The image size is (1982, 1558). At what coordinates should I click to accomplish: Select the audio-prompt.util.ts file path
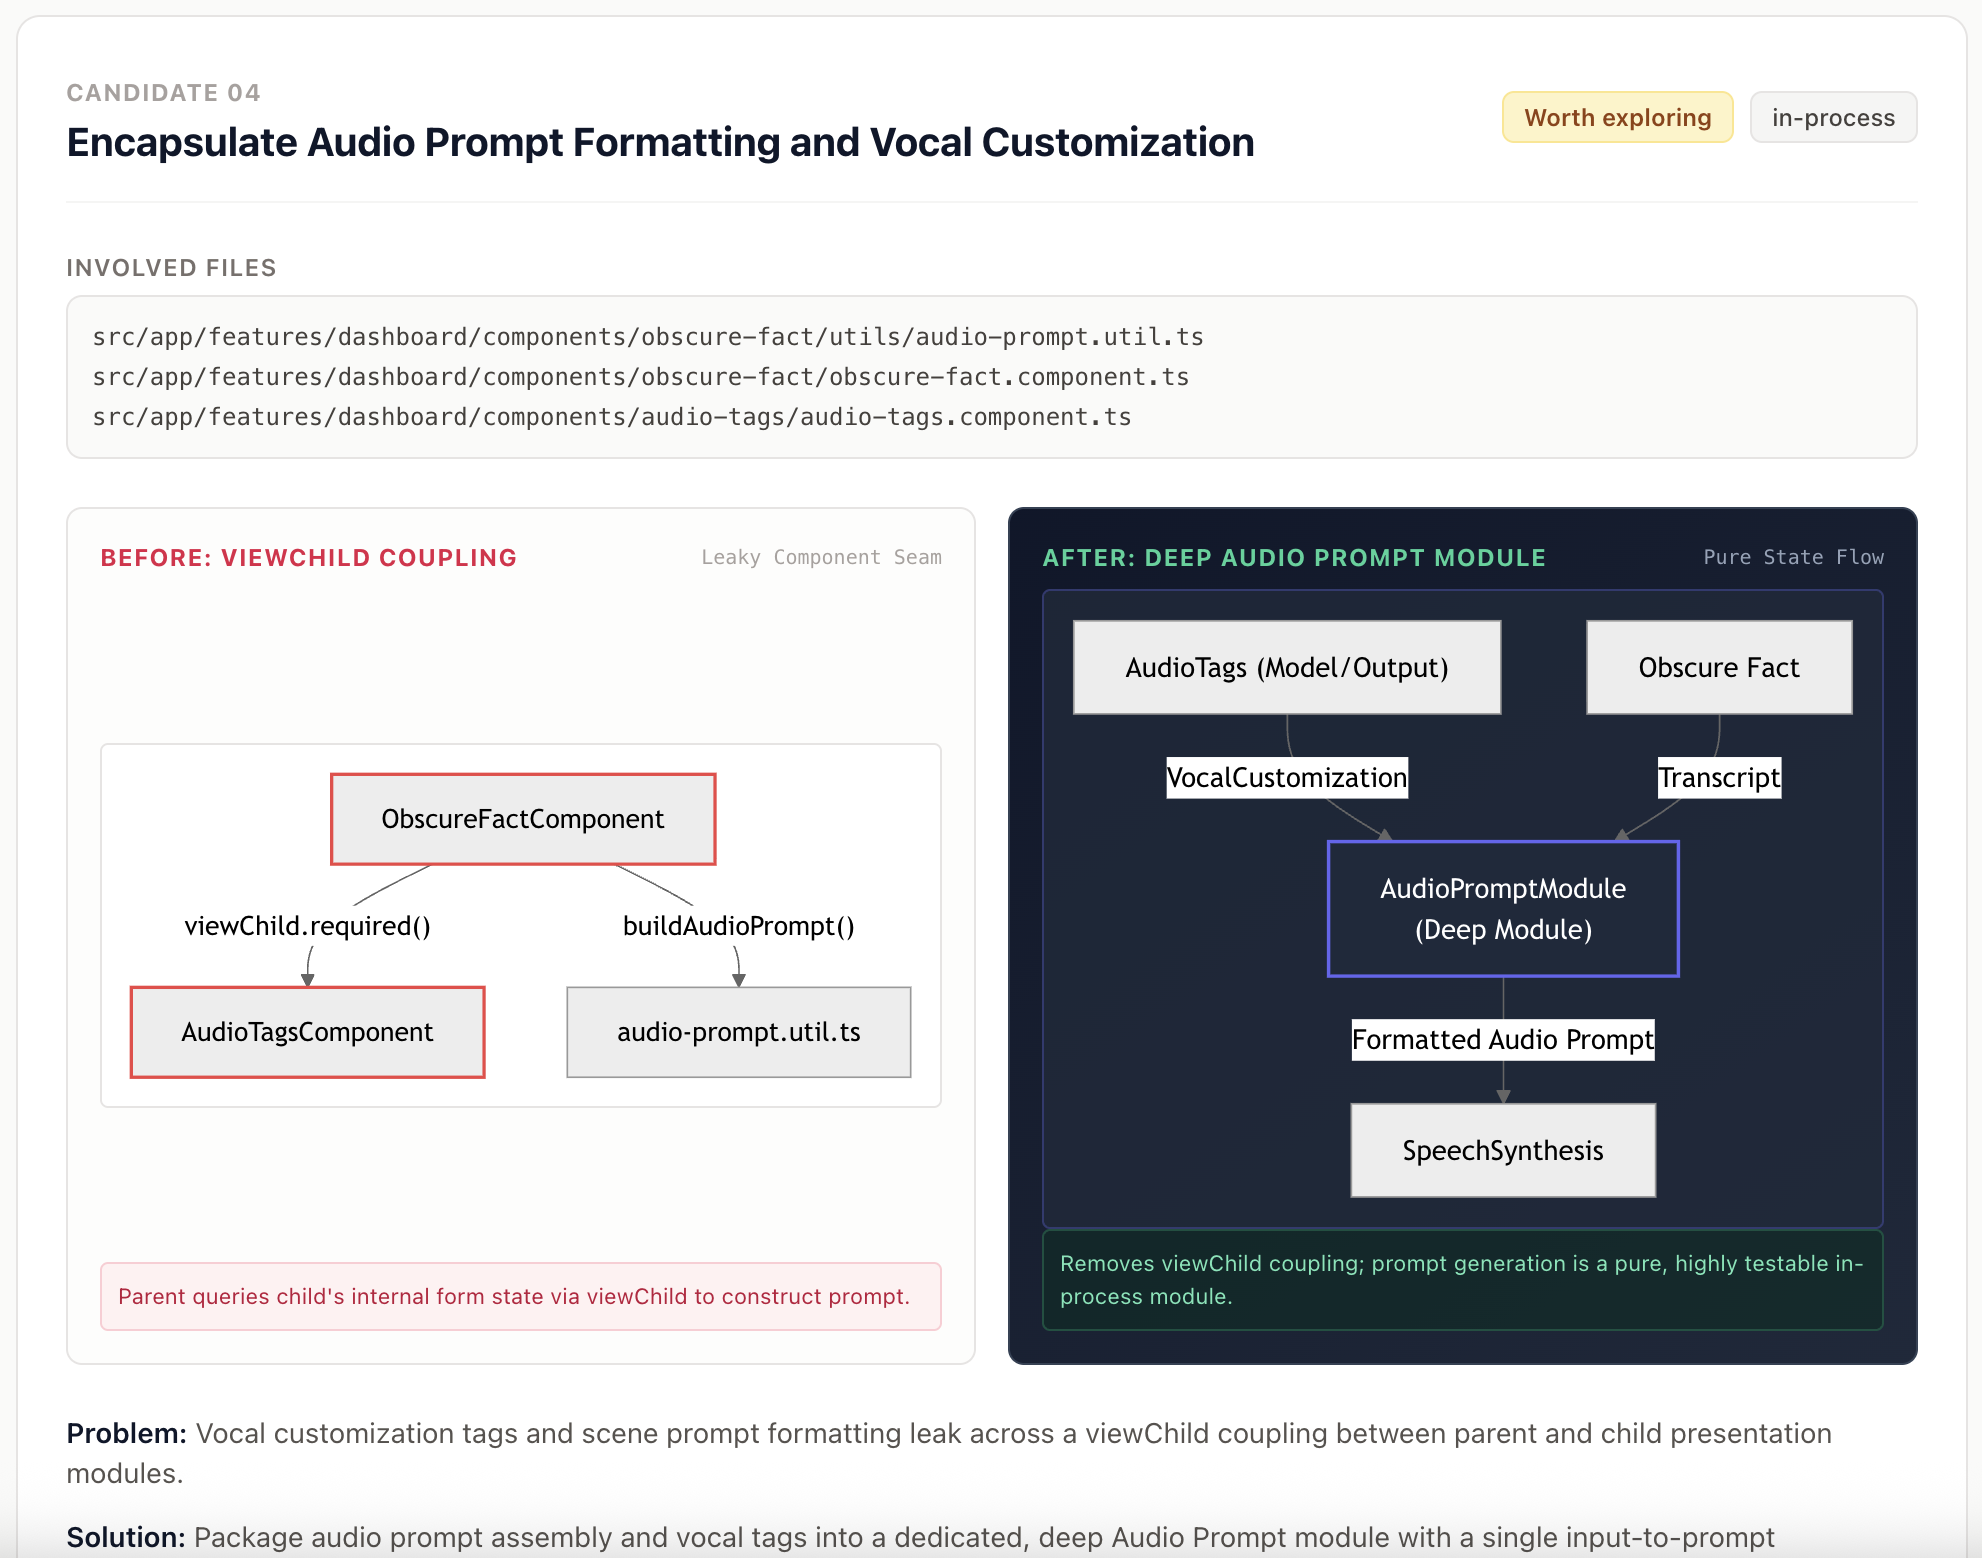coord(648,337)
